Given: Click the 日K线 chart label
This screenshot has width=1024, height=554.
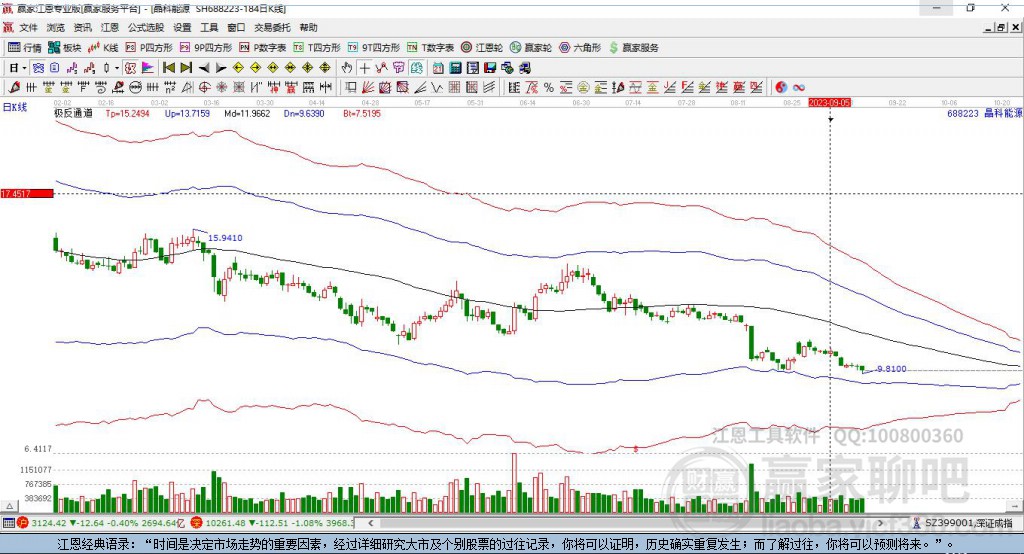Looking at the screenshot, I should click(x=15, y=107).
